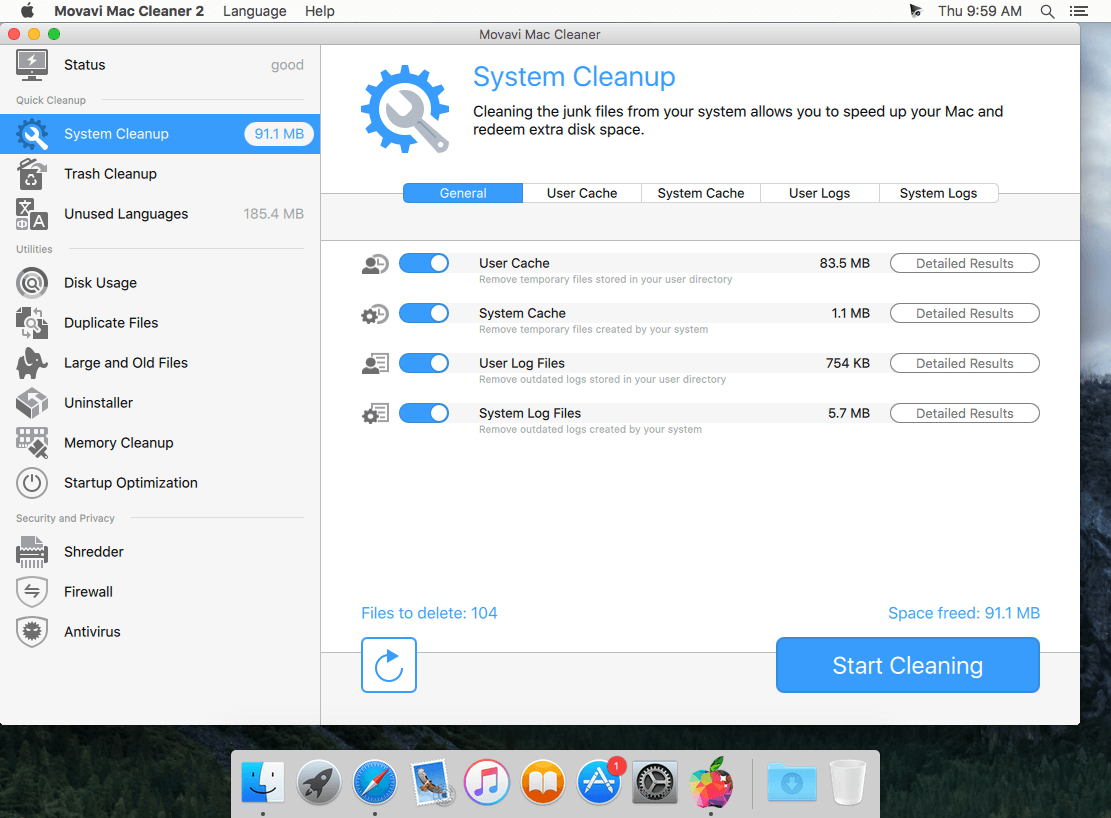Open Launchpad rocket in the dock

[x=319, y=783]
